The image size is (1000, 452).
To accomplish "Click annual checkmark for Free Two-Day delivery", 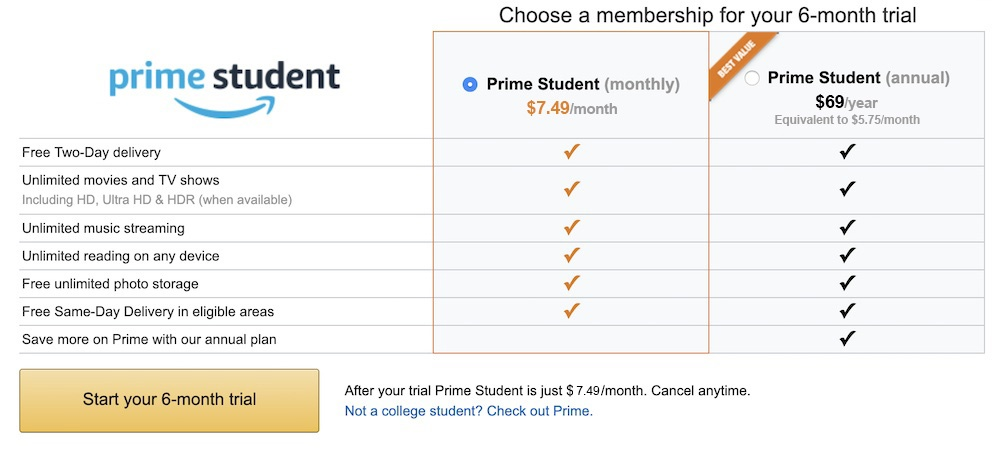I will (847, 152).
